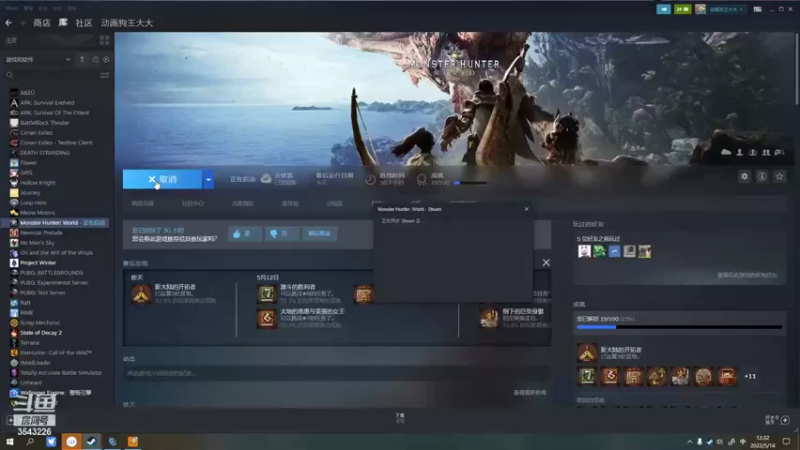Open dropdown arrow next to 取消 button

coord(208,180)
